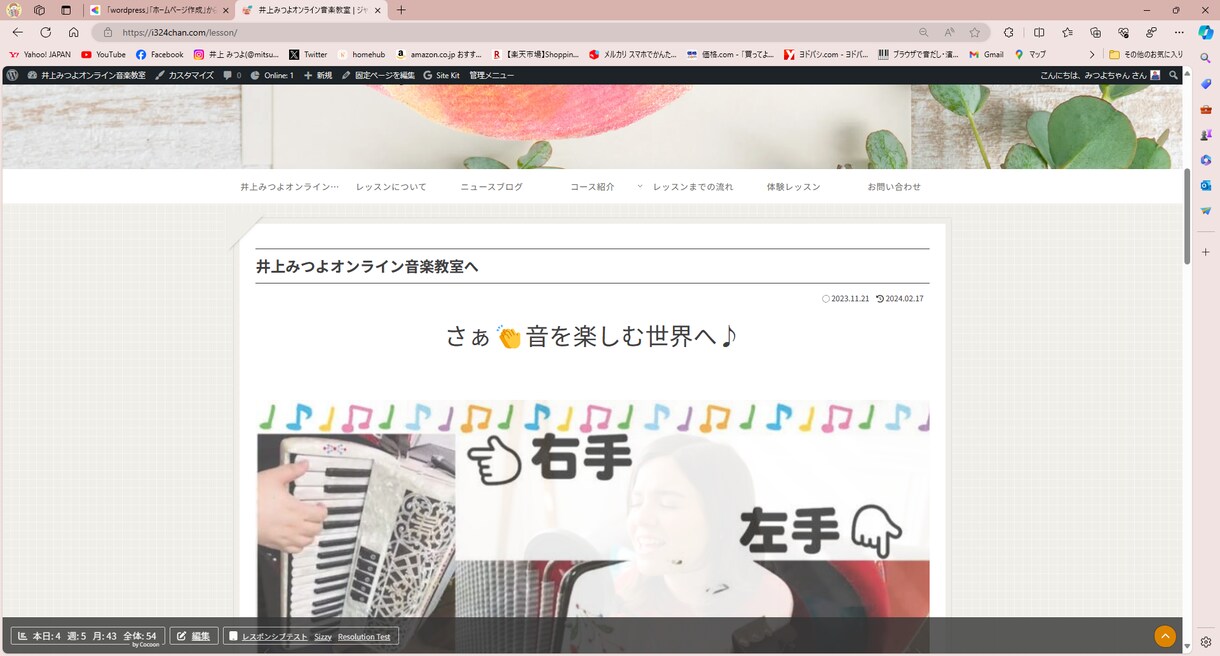The image size is (1220, 656).
Task: Click the 編集 edit button
Action: 194,636
